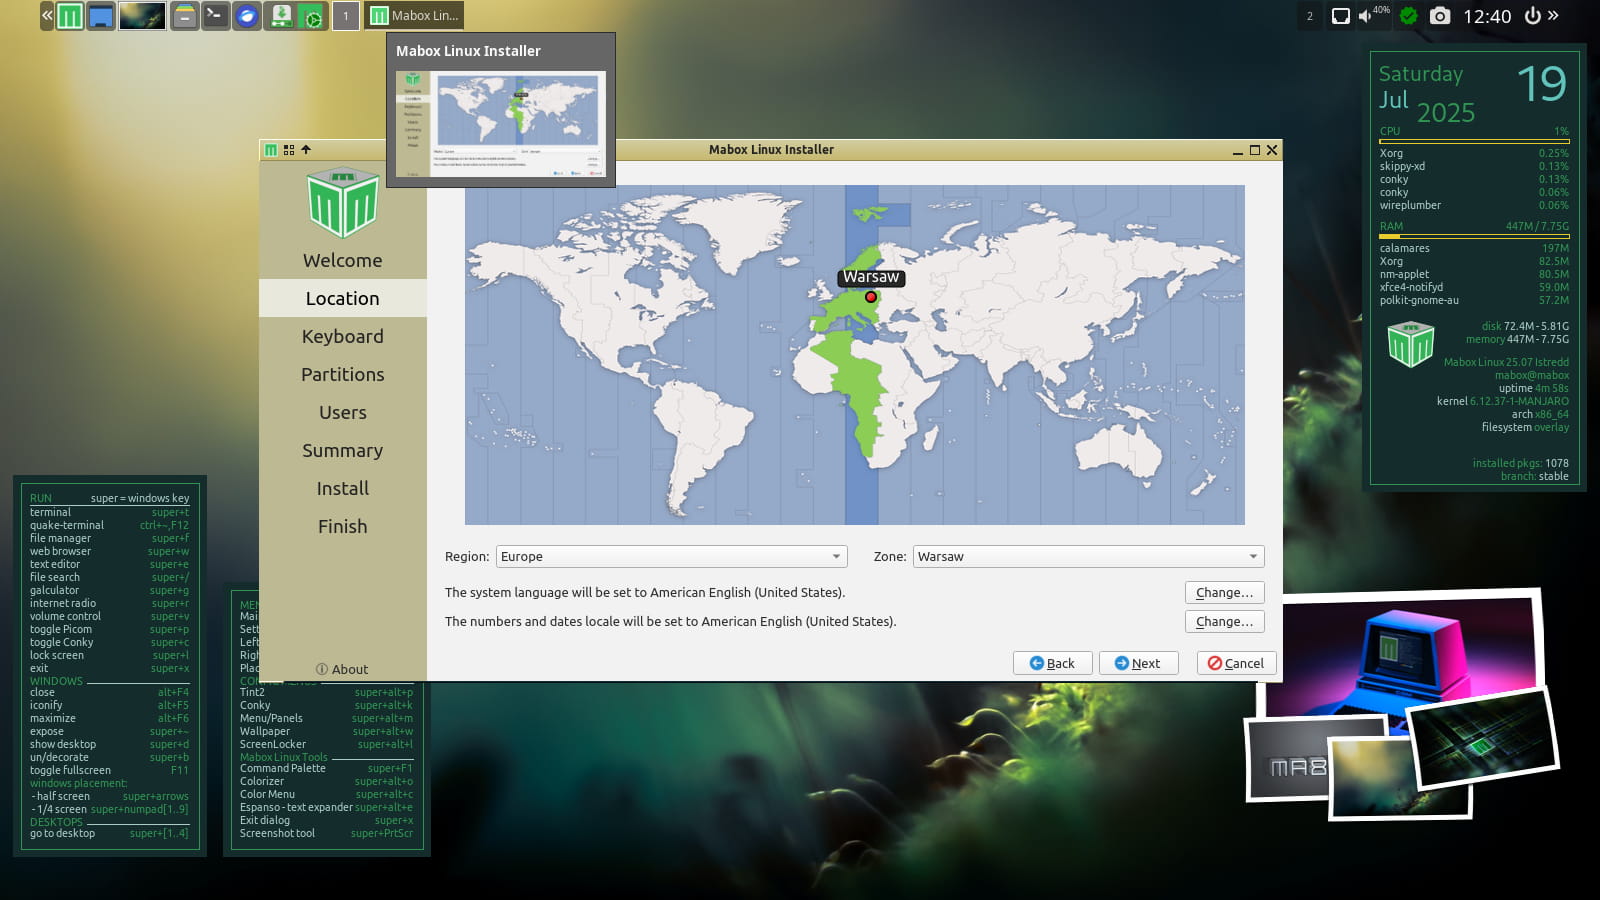Switch to desktop 2 in the pager
The height and width of the screenshot is (900, 1600).
[1310, 16]
